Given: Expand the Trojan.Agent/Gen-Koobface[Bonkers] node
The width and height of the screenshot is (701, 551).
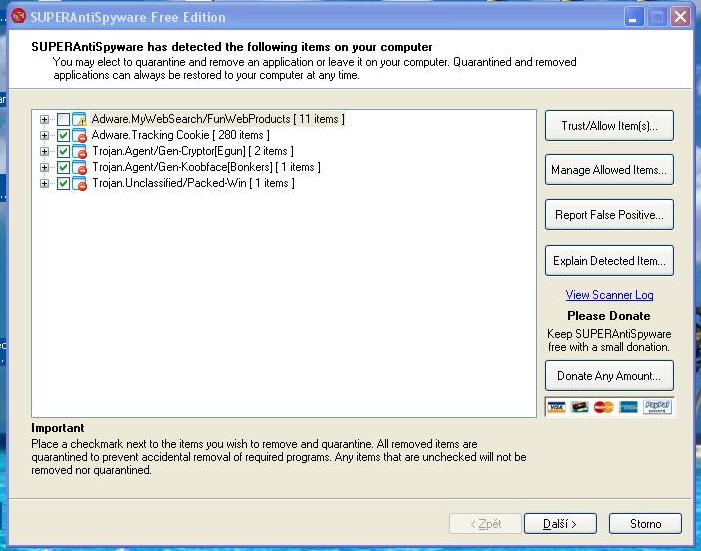Looking at the screenshot, I should click(44, 168).
